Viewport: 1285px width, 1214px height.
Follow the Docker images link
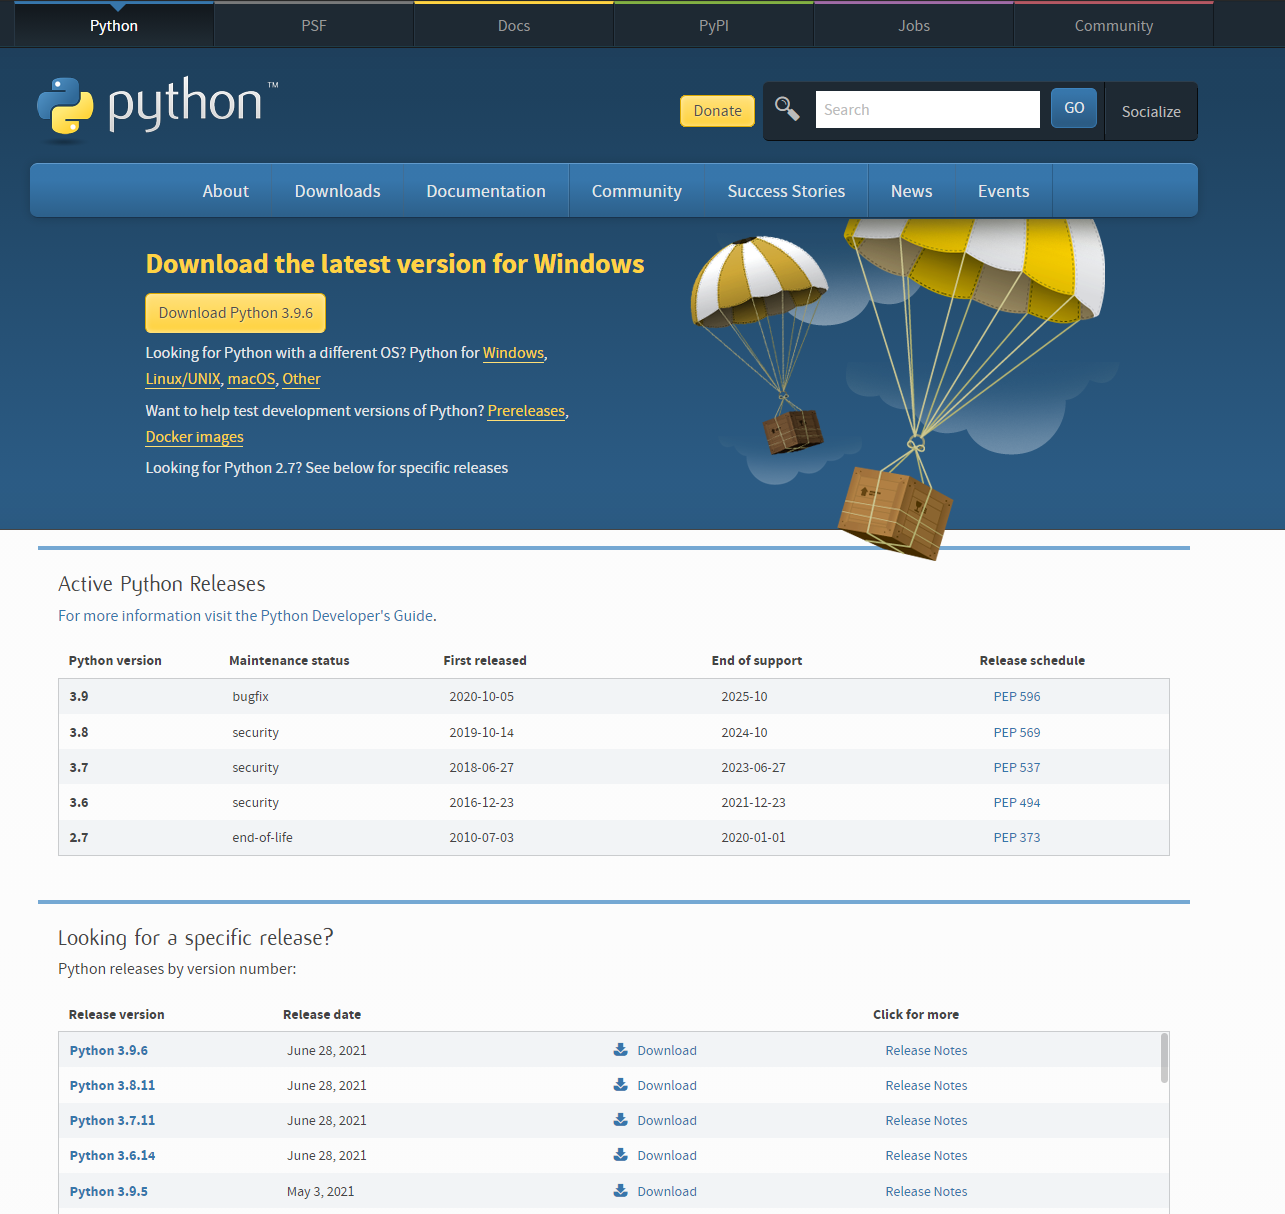[x=195, y=437]
